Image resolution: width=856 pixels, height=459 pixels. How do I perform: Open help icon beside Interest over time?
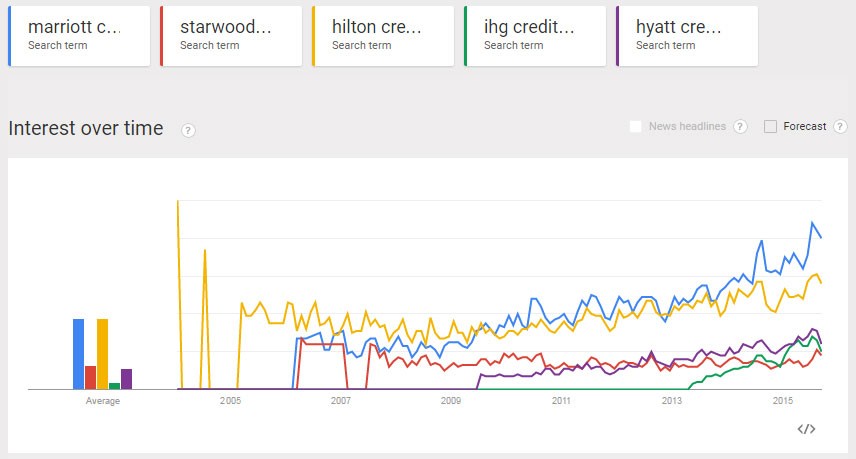point(188,130)
